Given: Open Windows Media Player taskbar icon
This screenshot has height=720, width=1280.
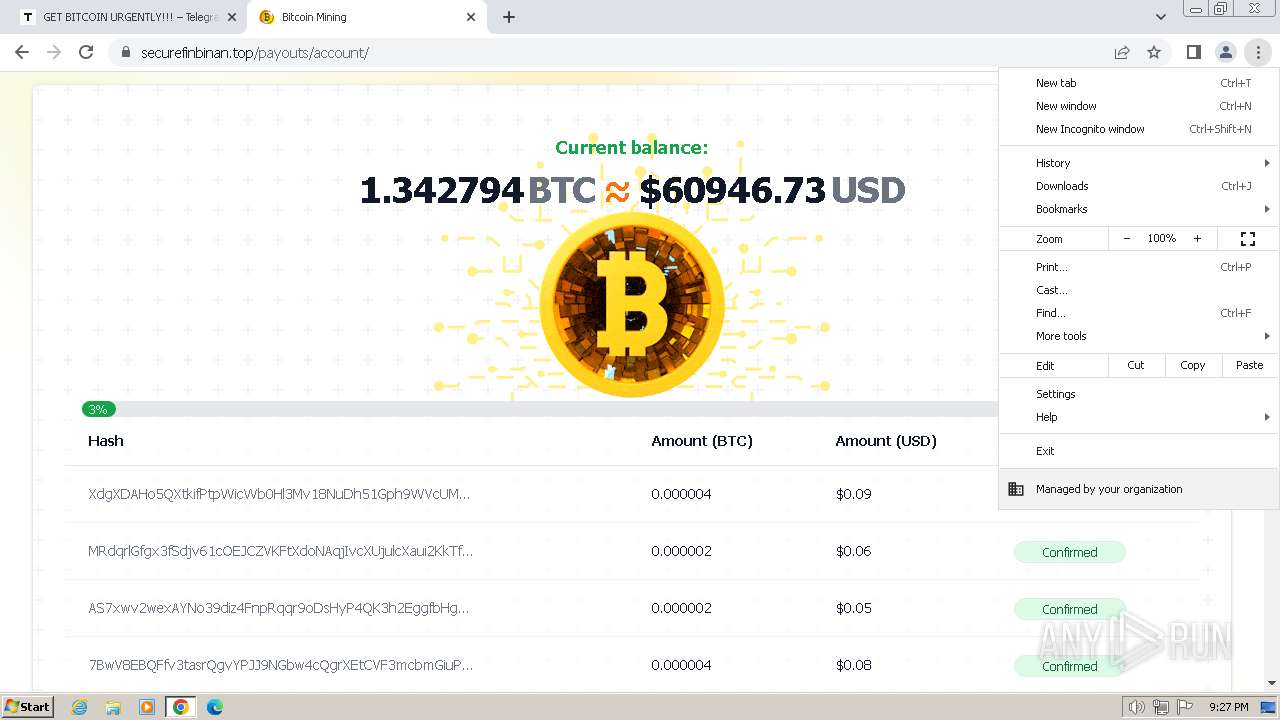Looking at the screenshot, I should coord(147,707).
